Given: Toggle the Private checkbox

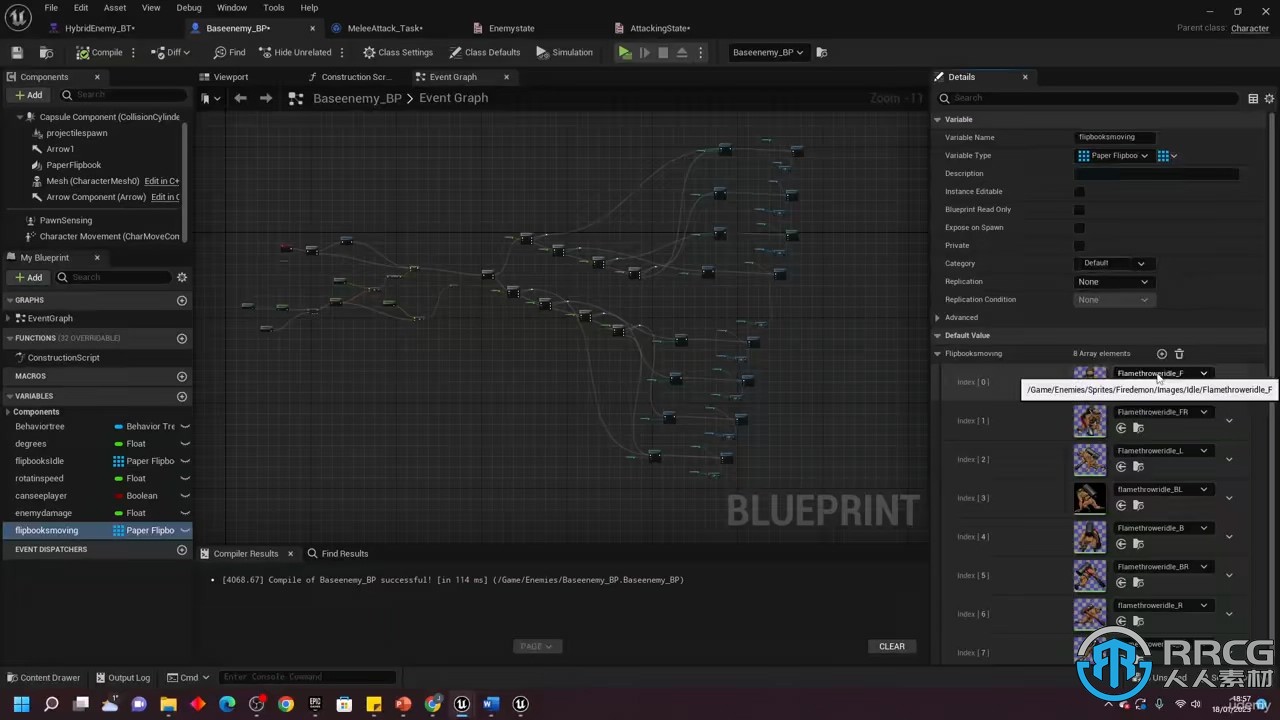Looking at the screenshot, I should point(1079,246).
